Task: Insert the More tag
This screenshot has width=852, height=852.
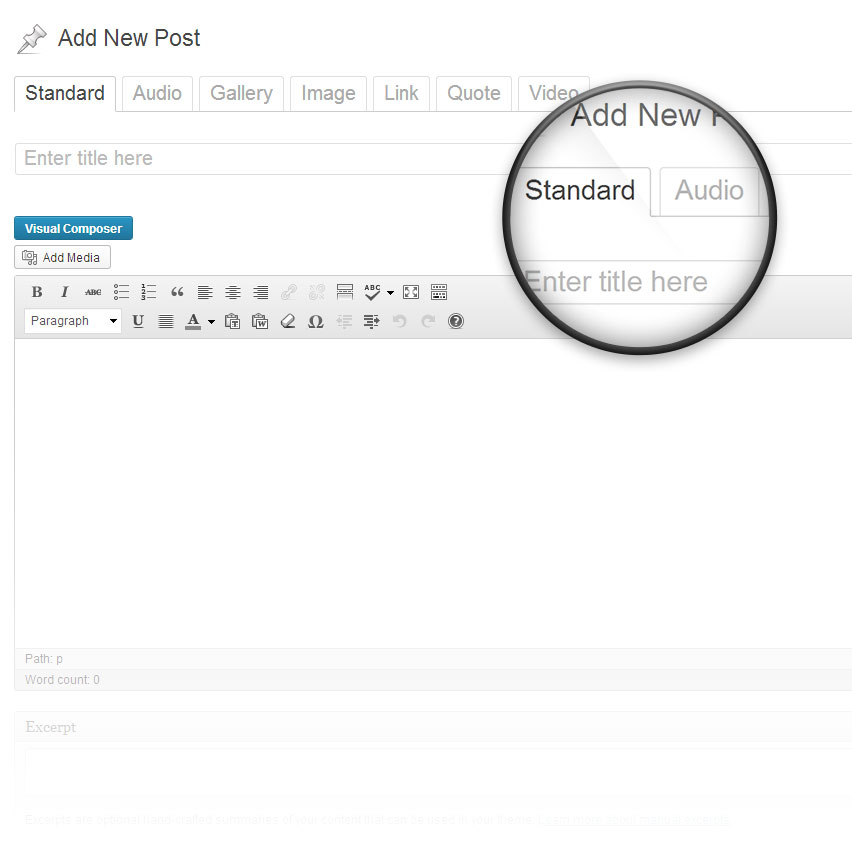Action: point(345,292)
